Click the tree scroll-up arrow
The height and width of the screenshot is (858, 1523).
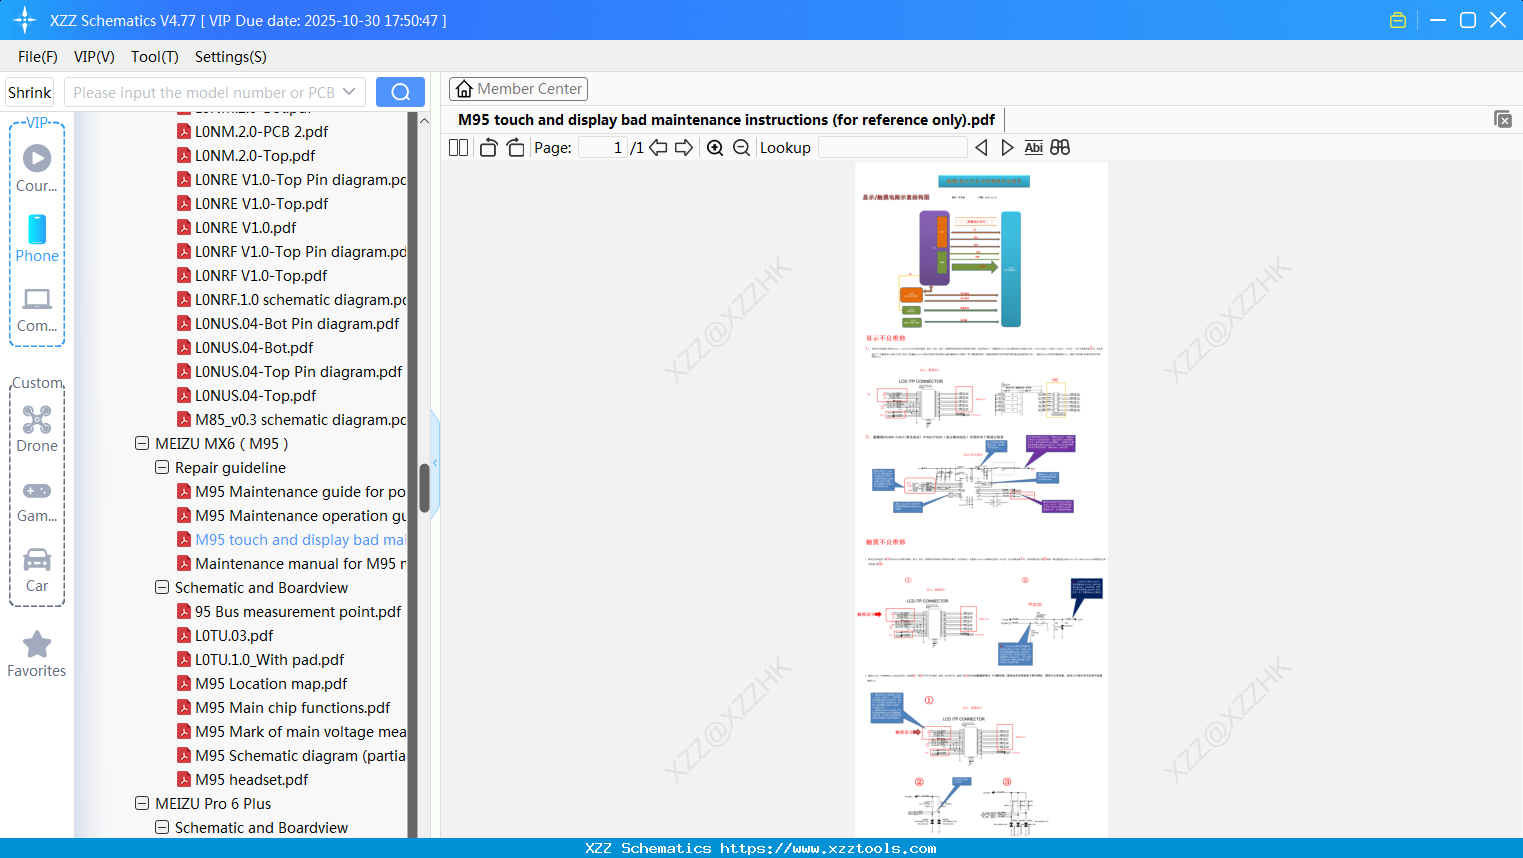pos(424,120)
